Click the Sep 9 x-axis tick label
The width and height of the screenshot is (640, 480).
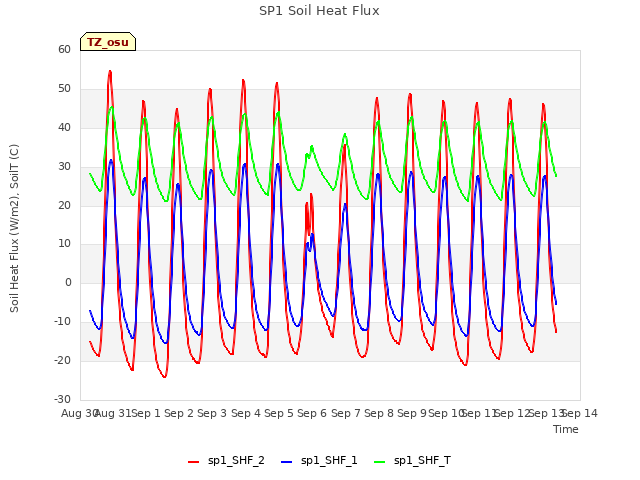[412, 413]
